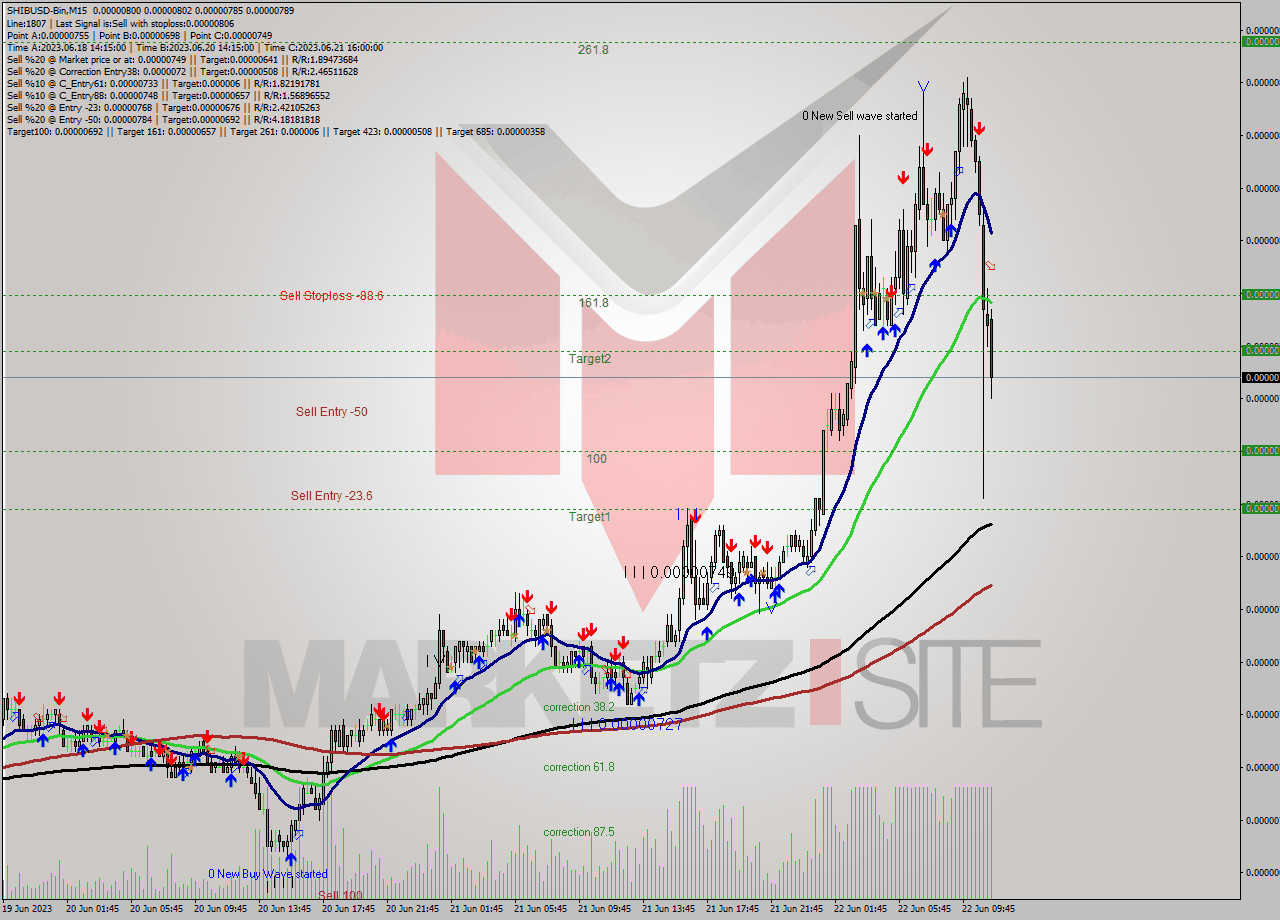Click the '21 Jun 05:45' time axis label

tap(541, 909)
